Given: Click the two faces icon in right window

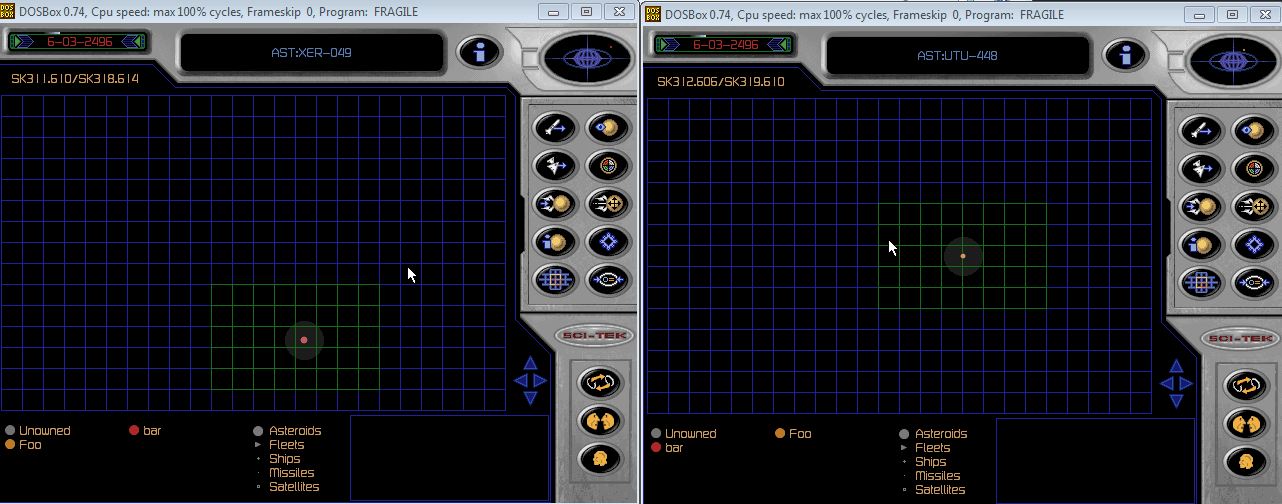Looking at the screenshot, I should click(x=1245, y=424).
